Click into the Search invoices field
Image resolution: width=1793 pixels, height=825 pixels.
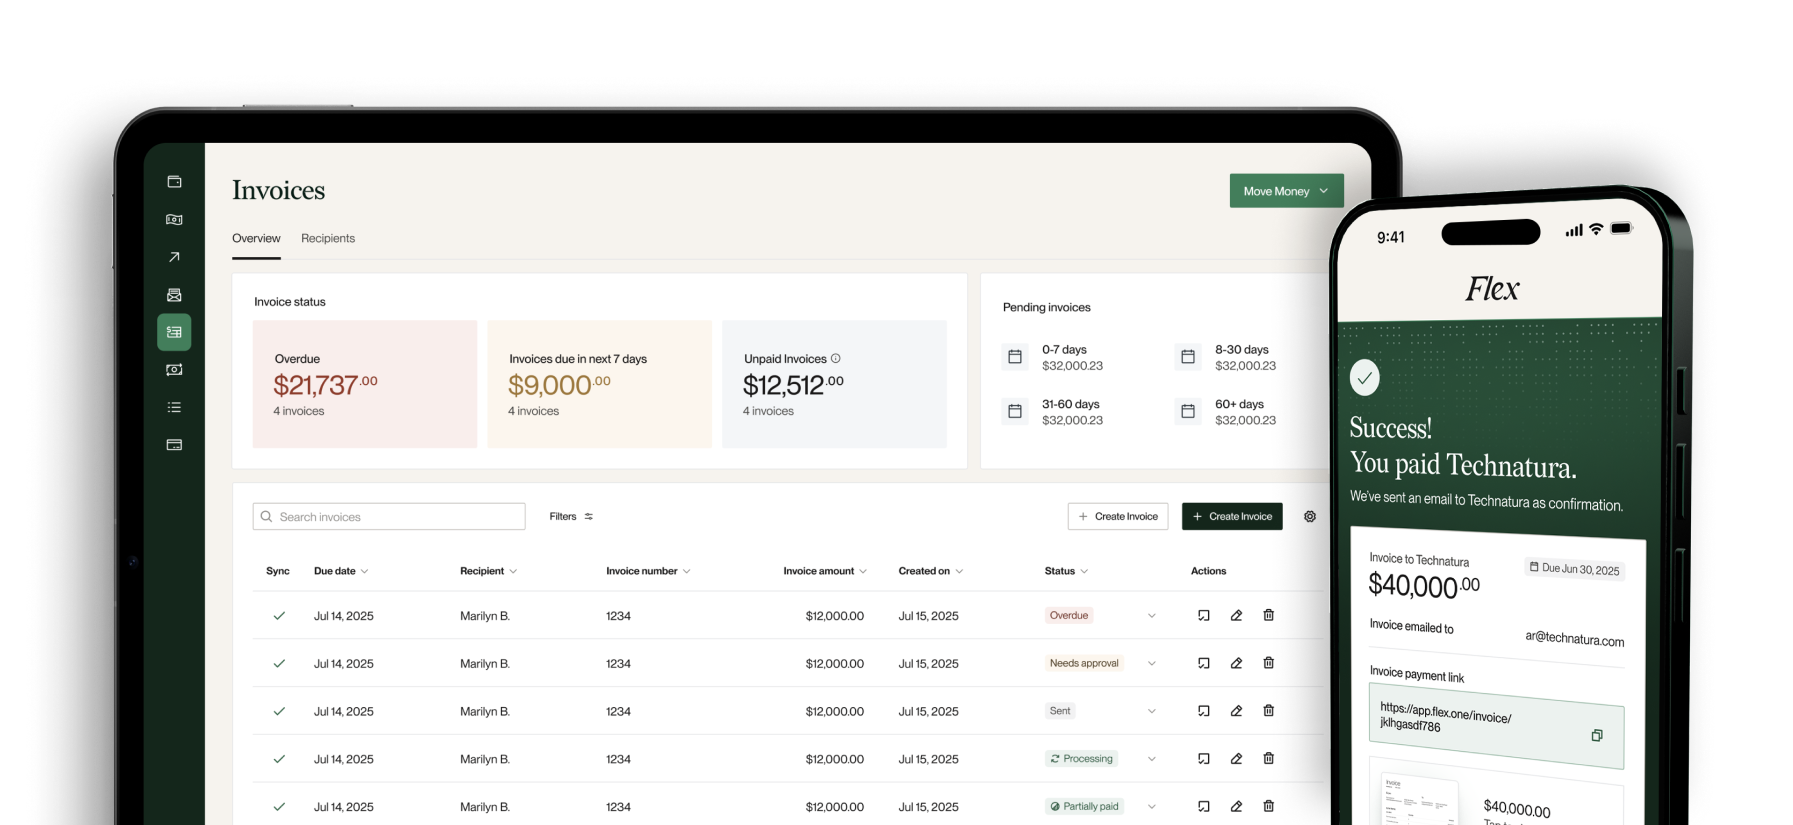pyautogui.click(x=389, y=517)
